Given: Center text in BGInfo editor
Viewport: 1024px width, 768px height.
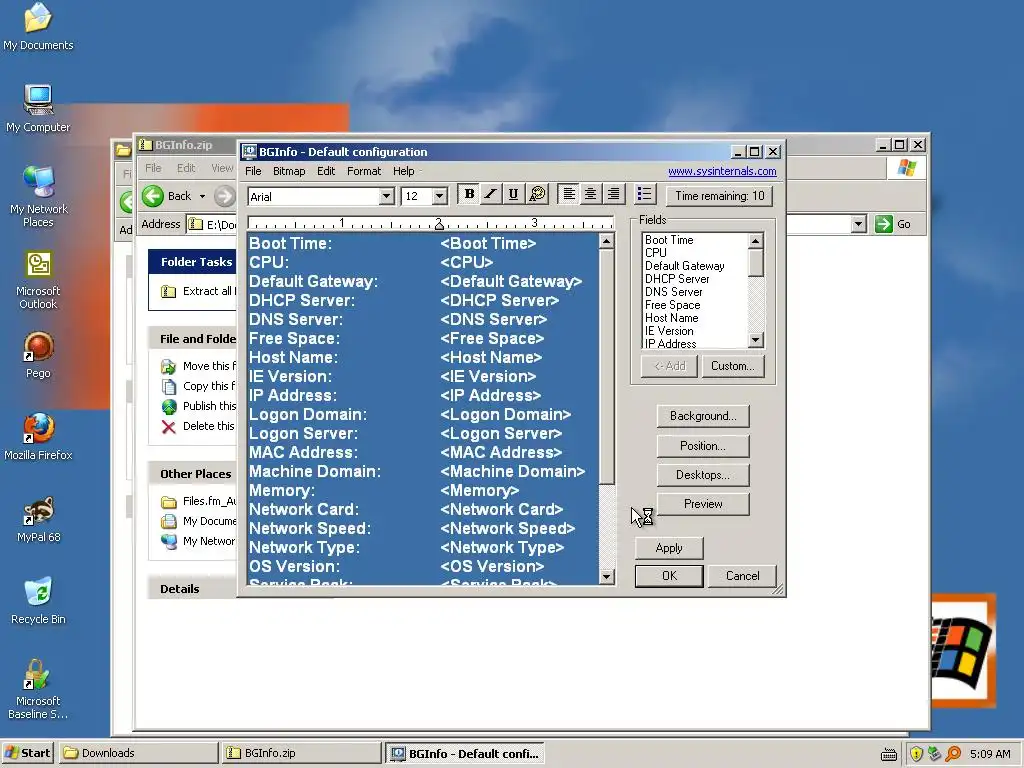Looking at the screenshot, I should coord(590,194).
